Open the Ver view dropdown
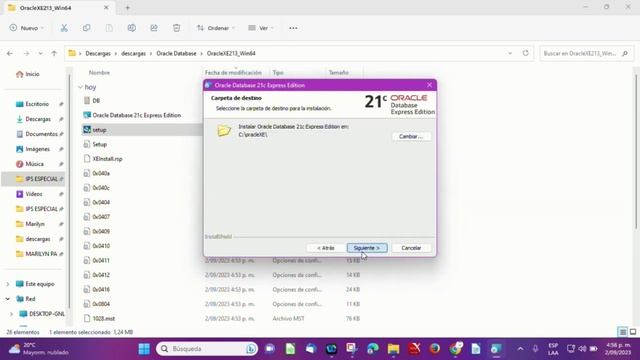The height and width of the screenshot is (360, 640). [x=261, y=28]
